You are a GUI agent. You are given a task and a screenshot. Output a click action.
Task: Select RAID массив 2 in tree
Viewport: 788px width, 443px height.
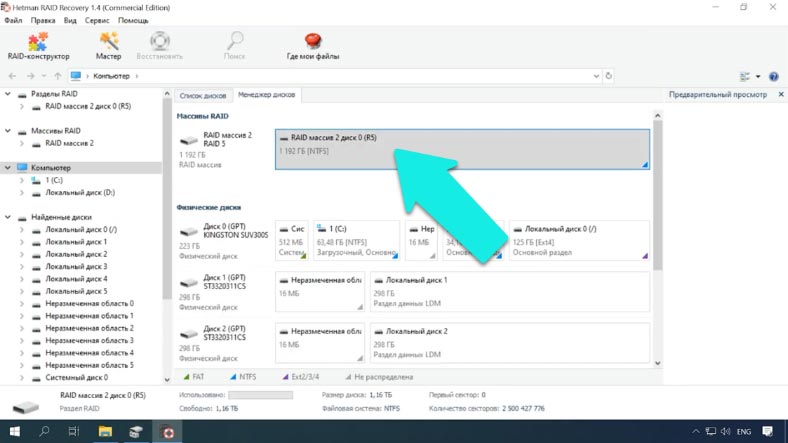69,143
